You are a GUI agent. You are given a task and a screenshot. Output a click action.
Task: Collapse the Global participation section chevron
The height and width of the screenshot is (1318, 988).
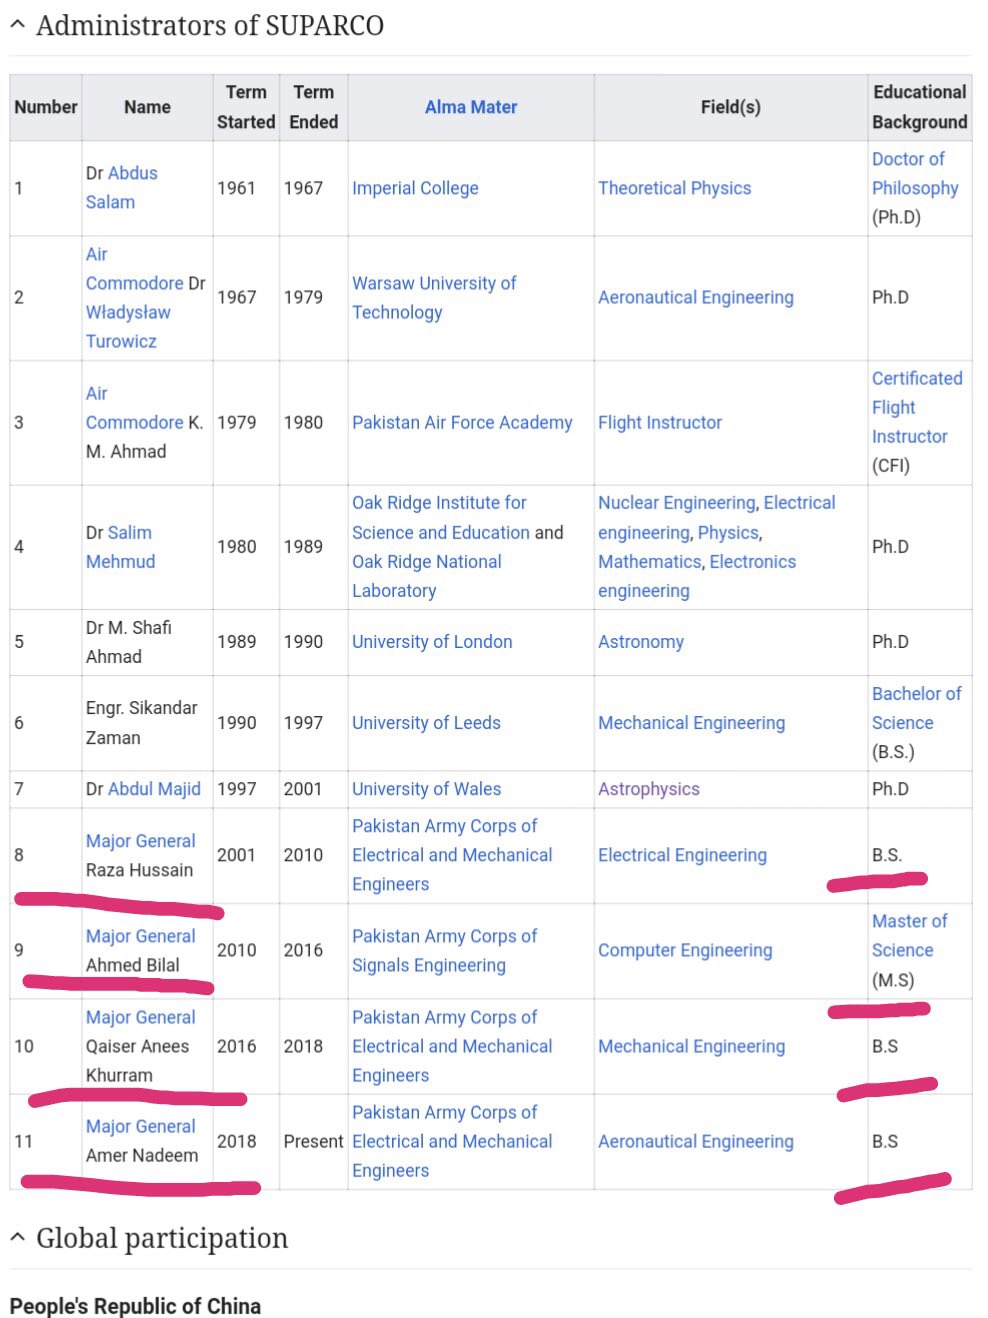(x=17, y=1238)
